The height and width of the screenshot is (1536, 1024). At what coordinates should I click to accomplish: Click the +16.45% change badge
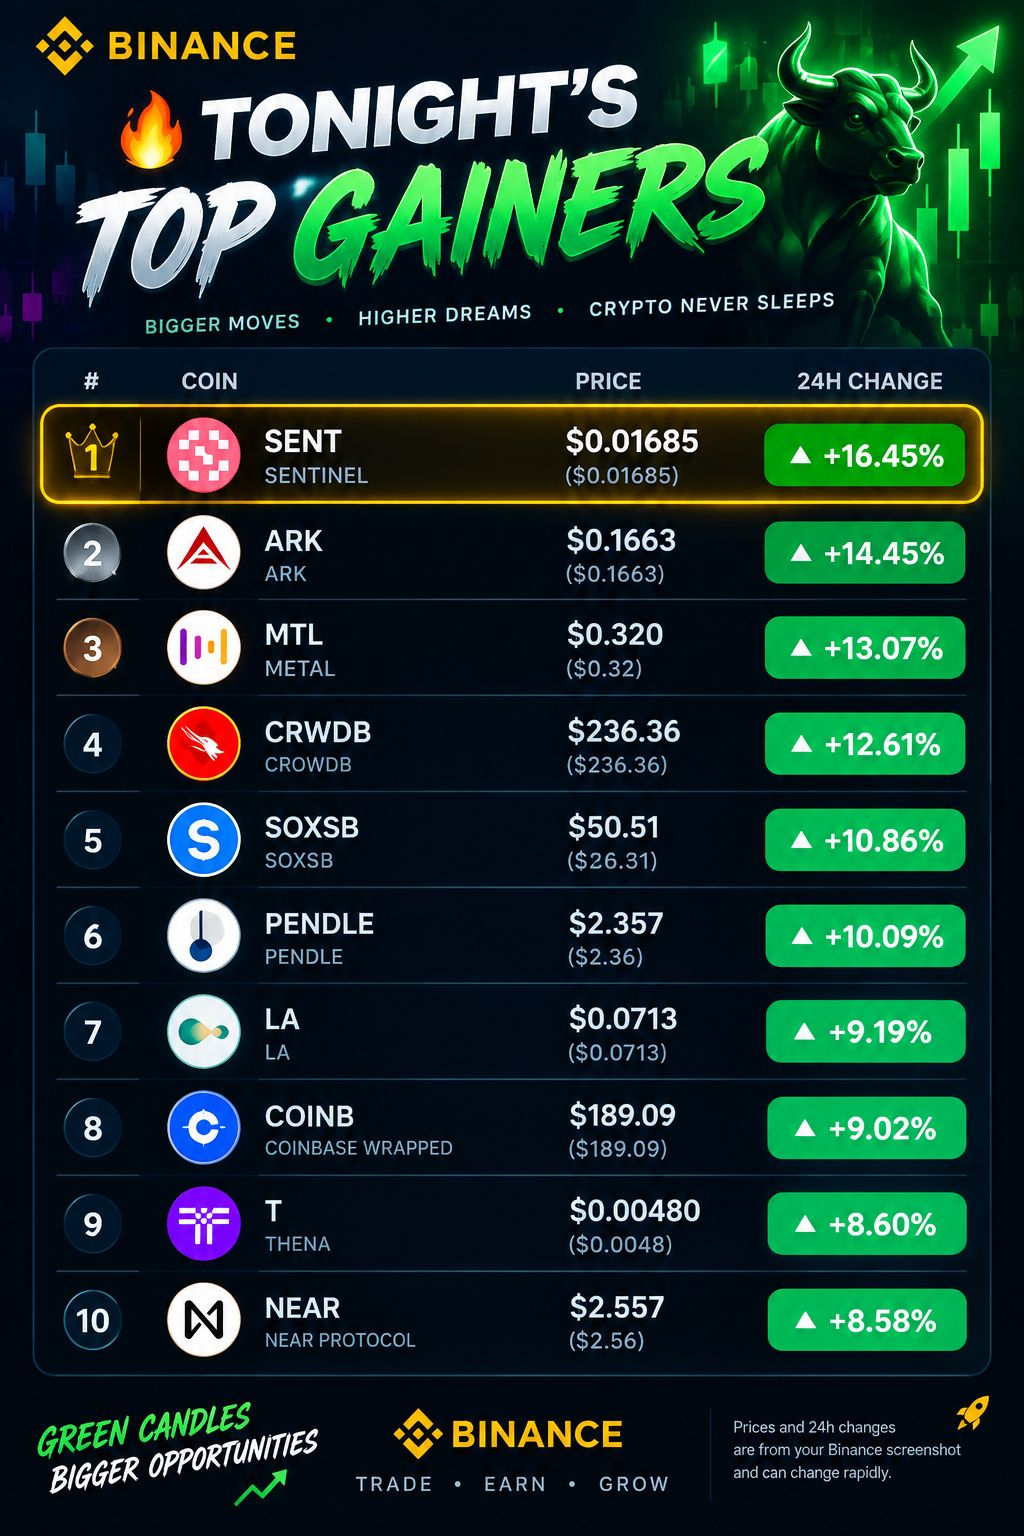click(865, 456)
